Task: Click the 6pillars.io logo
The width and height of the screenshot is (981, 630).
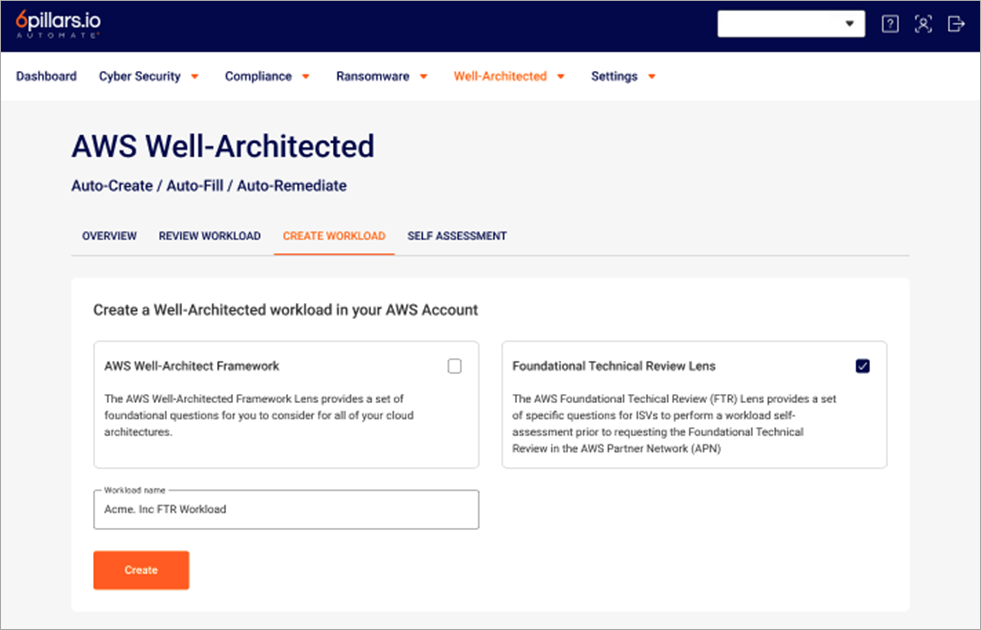Action: [x=58, y=24]
